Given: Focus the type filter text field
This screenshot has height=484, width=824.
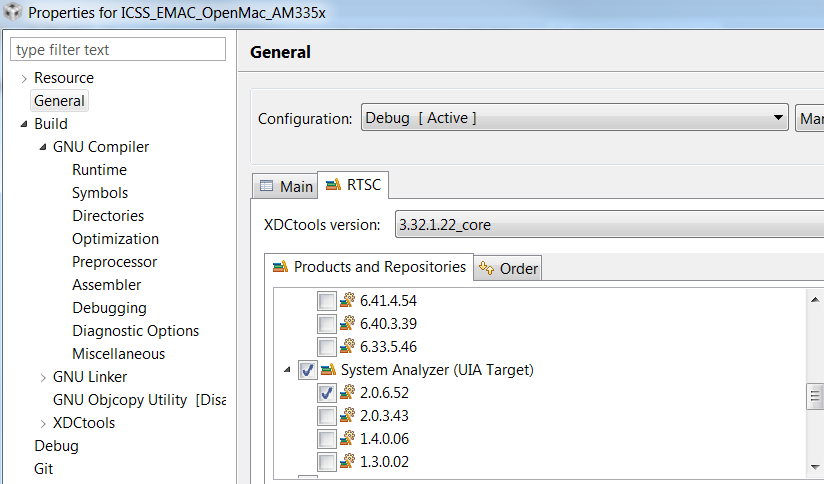Looking at the screenshot, I should (118, 50).
